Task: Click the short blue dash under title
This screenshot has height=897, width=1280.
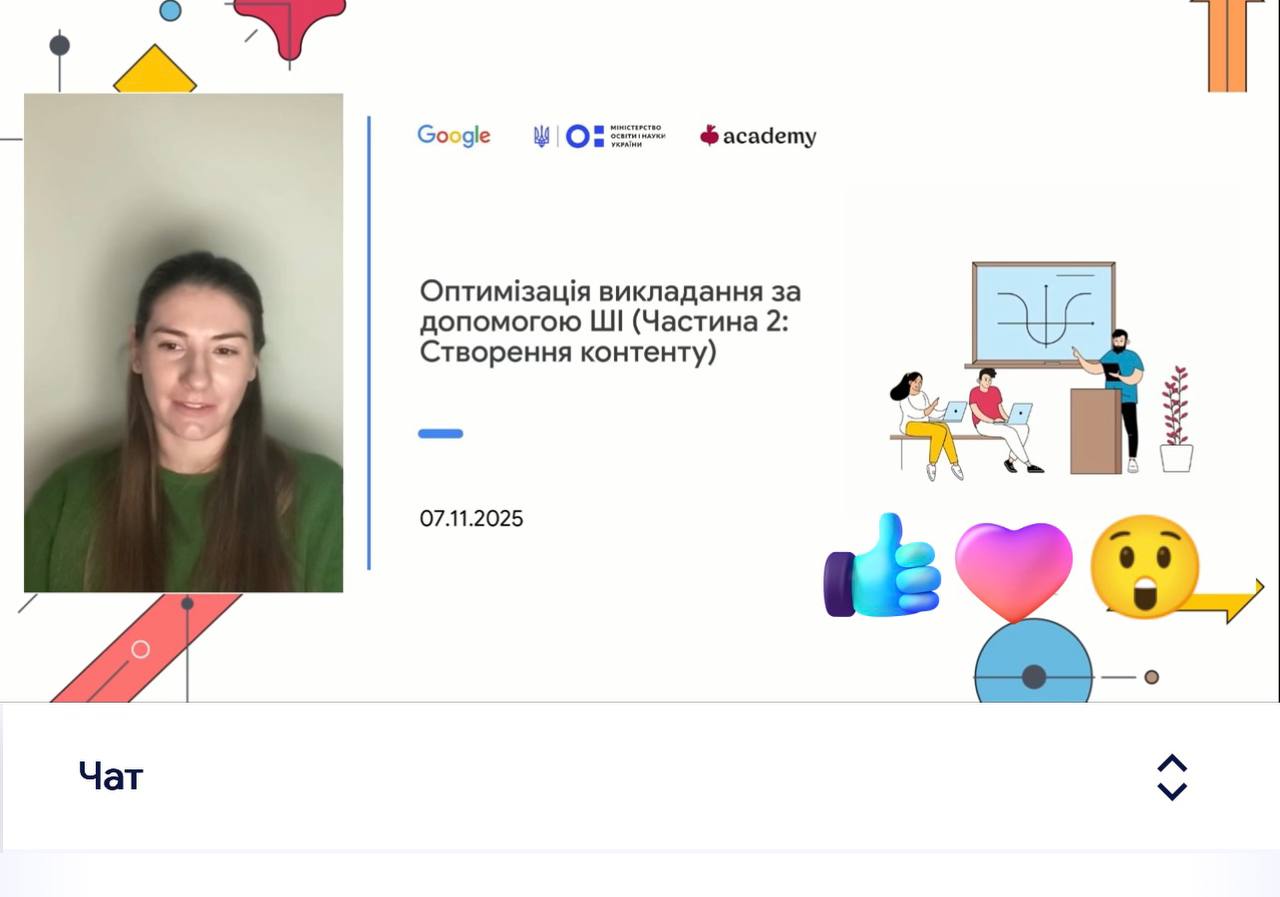Action: [440, 434]
